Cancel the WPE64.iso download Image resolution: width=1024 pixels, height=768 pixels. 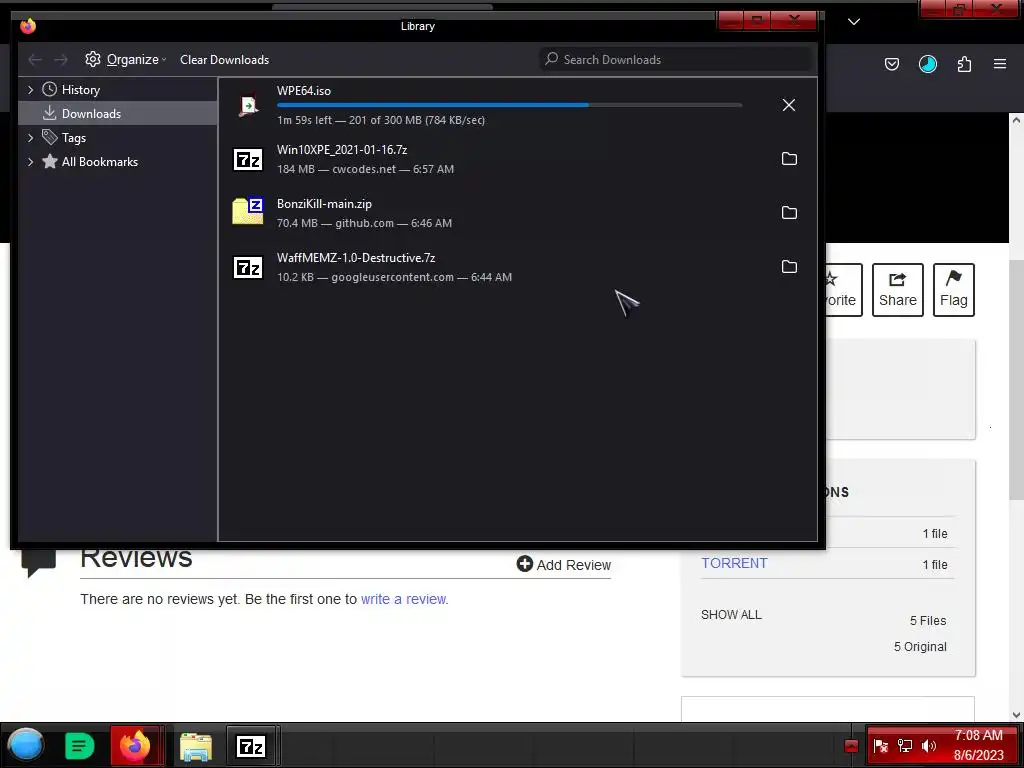coord(789,105)
